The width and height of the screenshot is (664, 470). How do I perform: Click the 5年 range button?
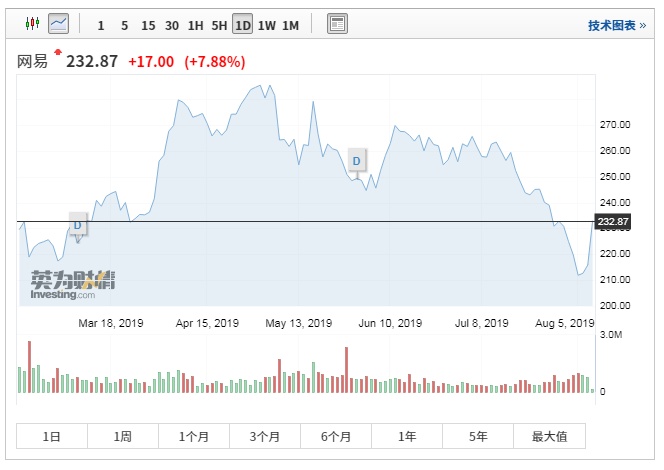pos(478,436)
